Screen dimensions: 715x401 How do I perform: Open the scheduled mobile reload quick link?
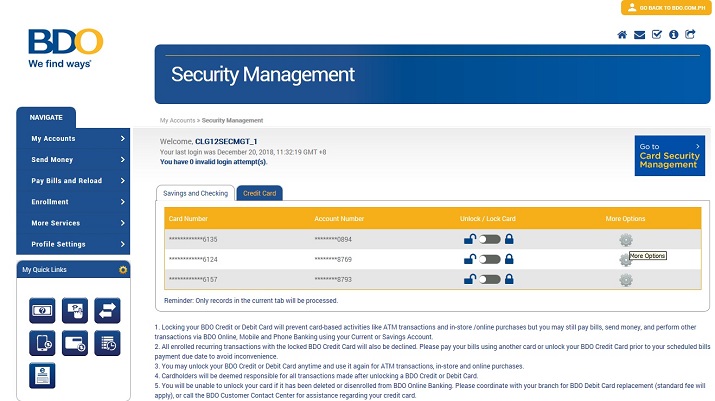pos(42,343)
